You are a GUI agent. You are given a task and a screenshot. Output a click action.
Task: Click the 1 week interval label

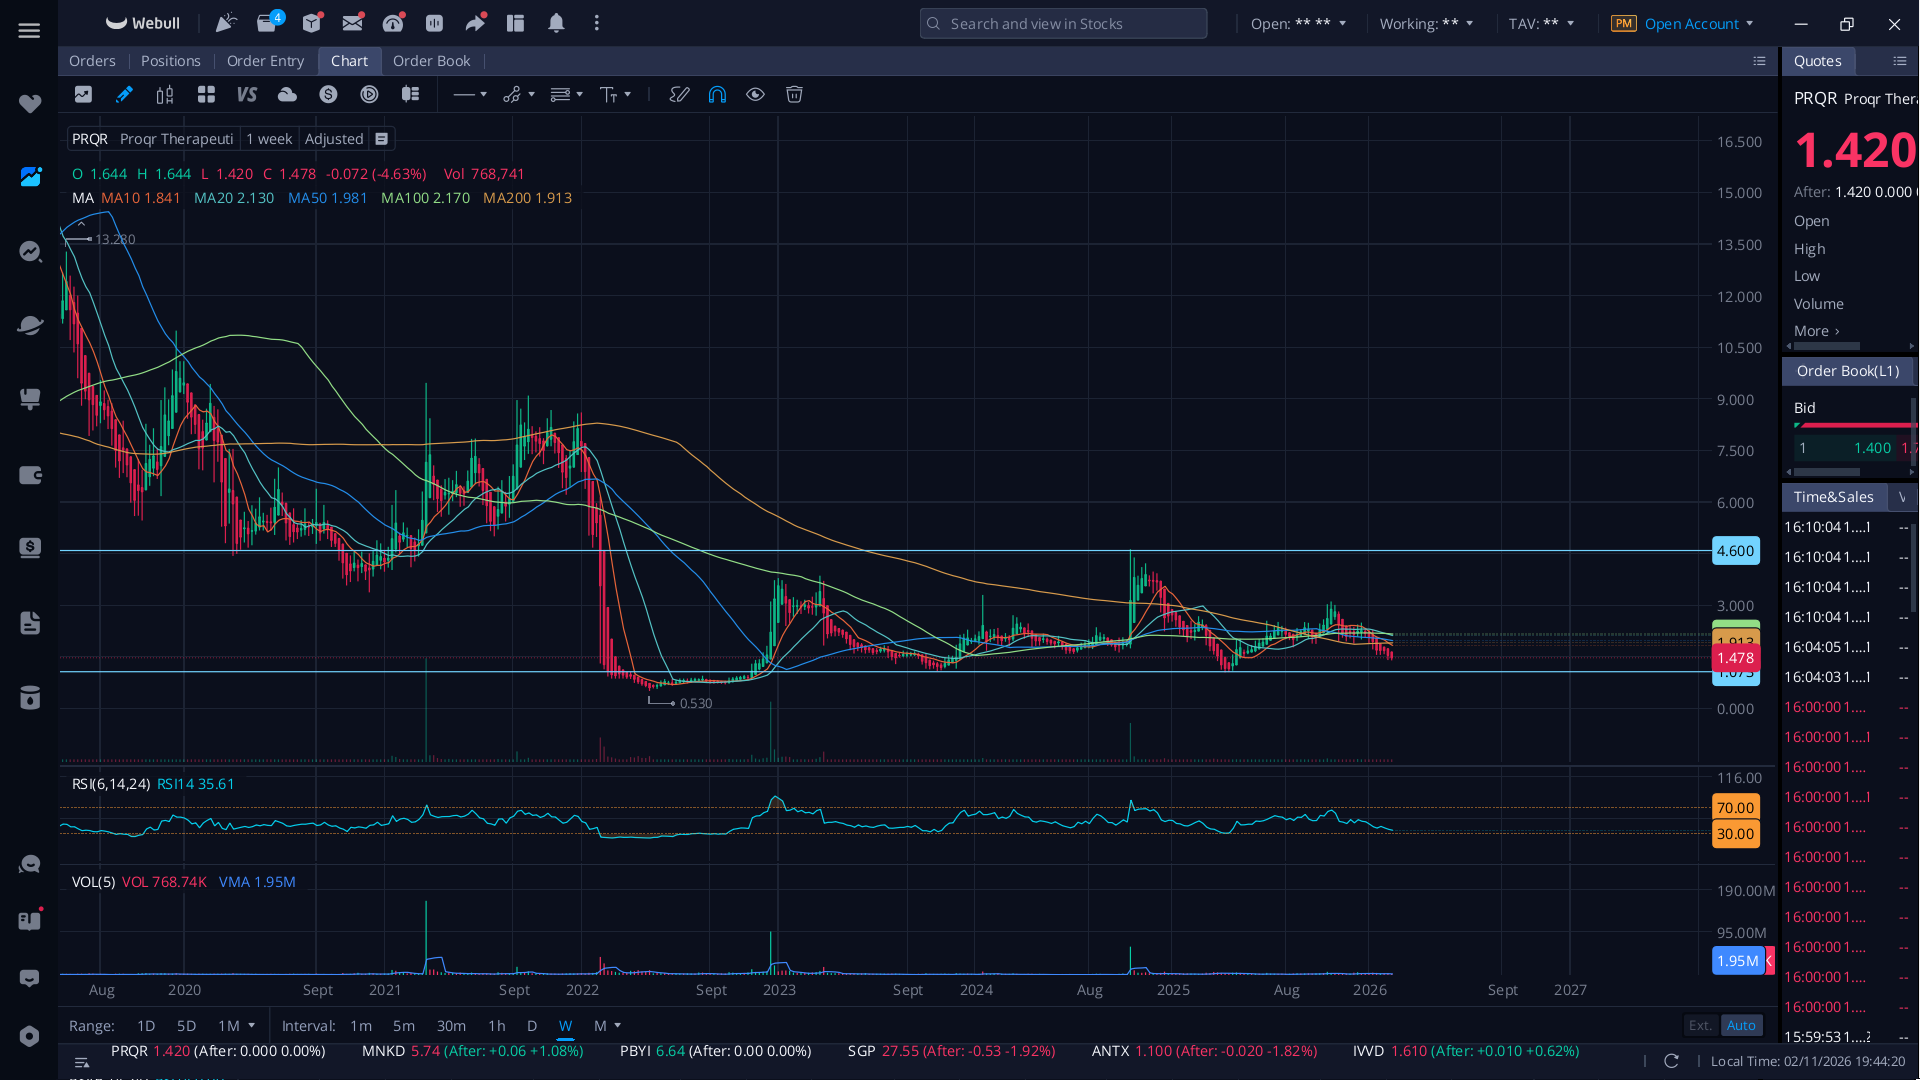[x=269, y=139]
